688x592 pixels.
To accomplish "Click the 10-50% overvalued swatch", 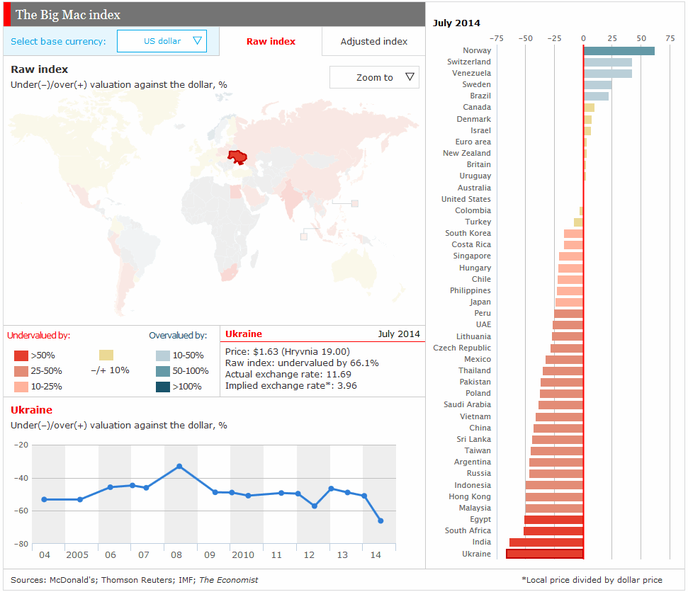I will tap(163, 355).
